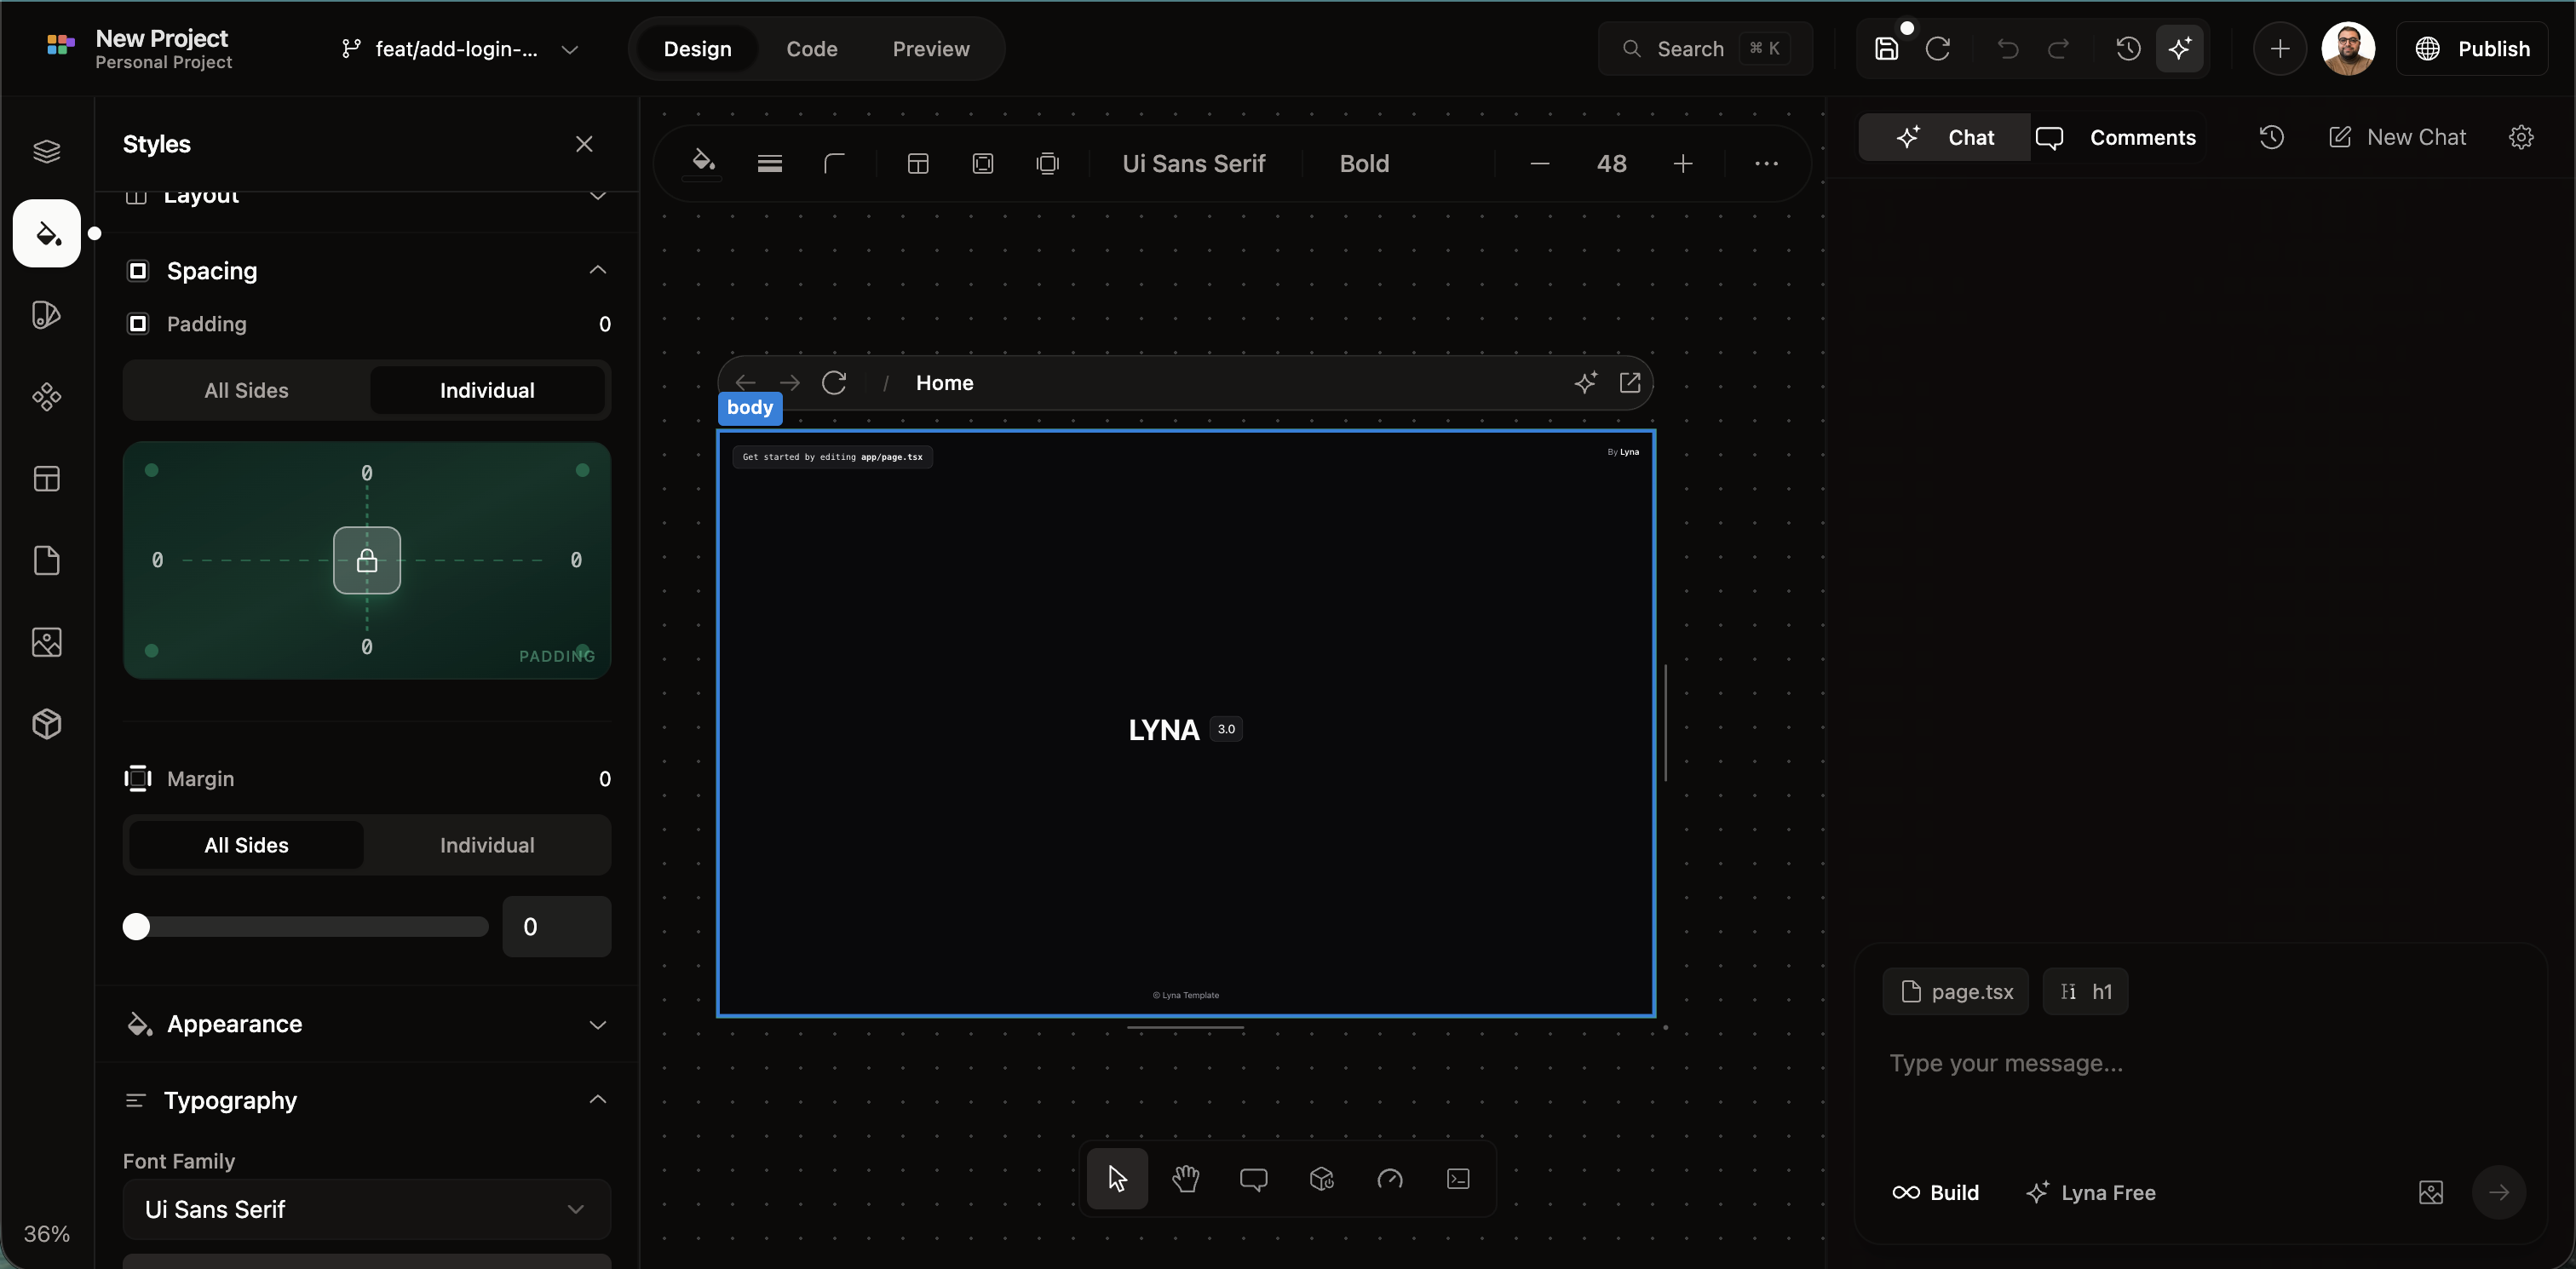Viewport: 2576px width, 1269px height.
Task: Switch padding mode to All Sides
Action: point(245,390)
